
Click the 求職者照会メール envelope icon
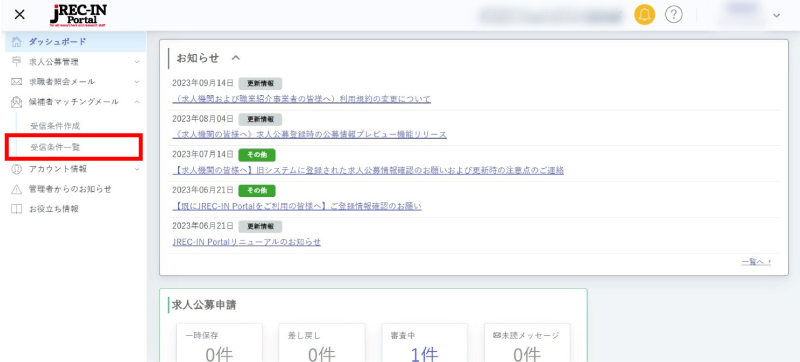tap(17, 82)
